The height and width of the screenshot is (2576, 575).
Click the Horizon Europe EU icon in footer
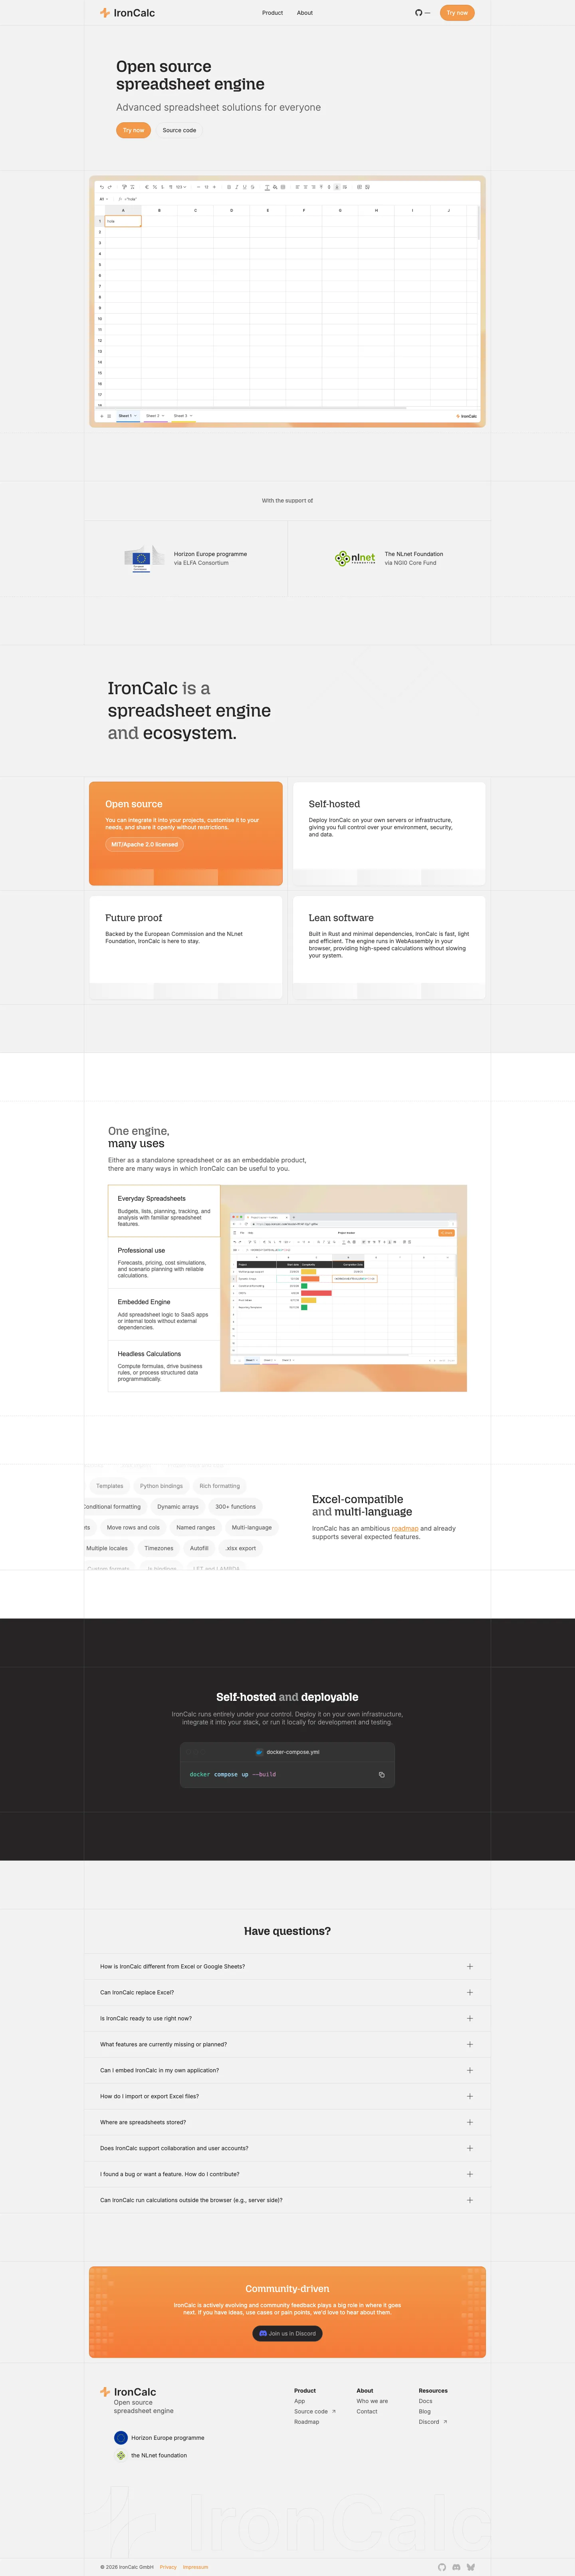point(121,2438)
